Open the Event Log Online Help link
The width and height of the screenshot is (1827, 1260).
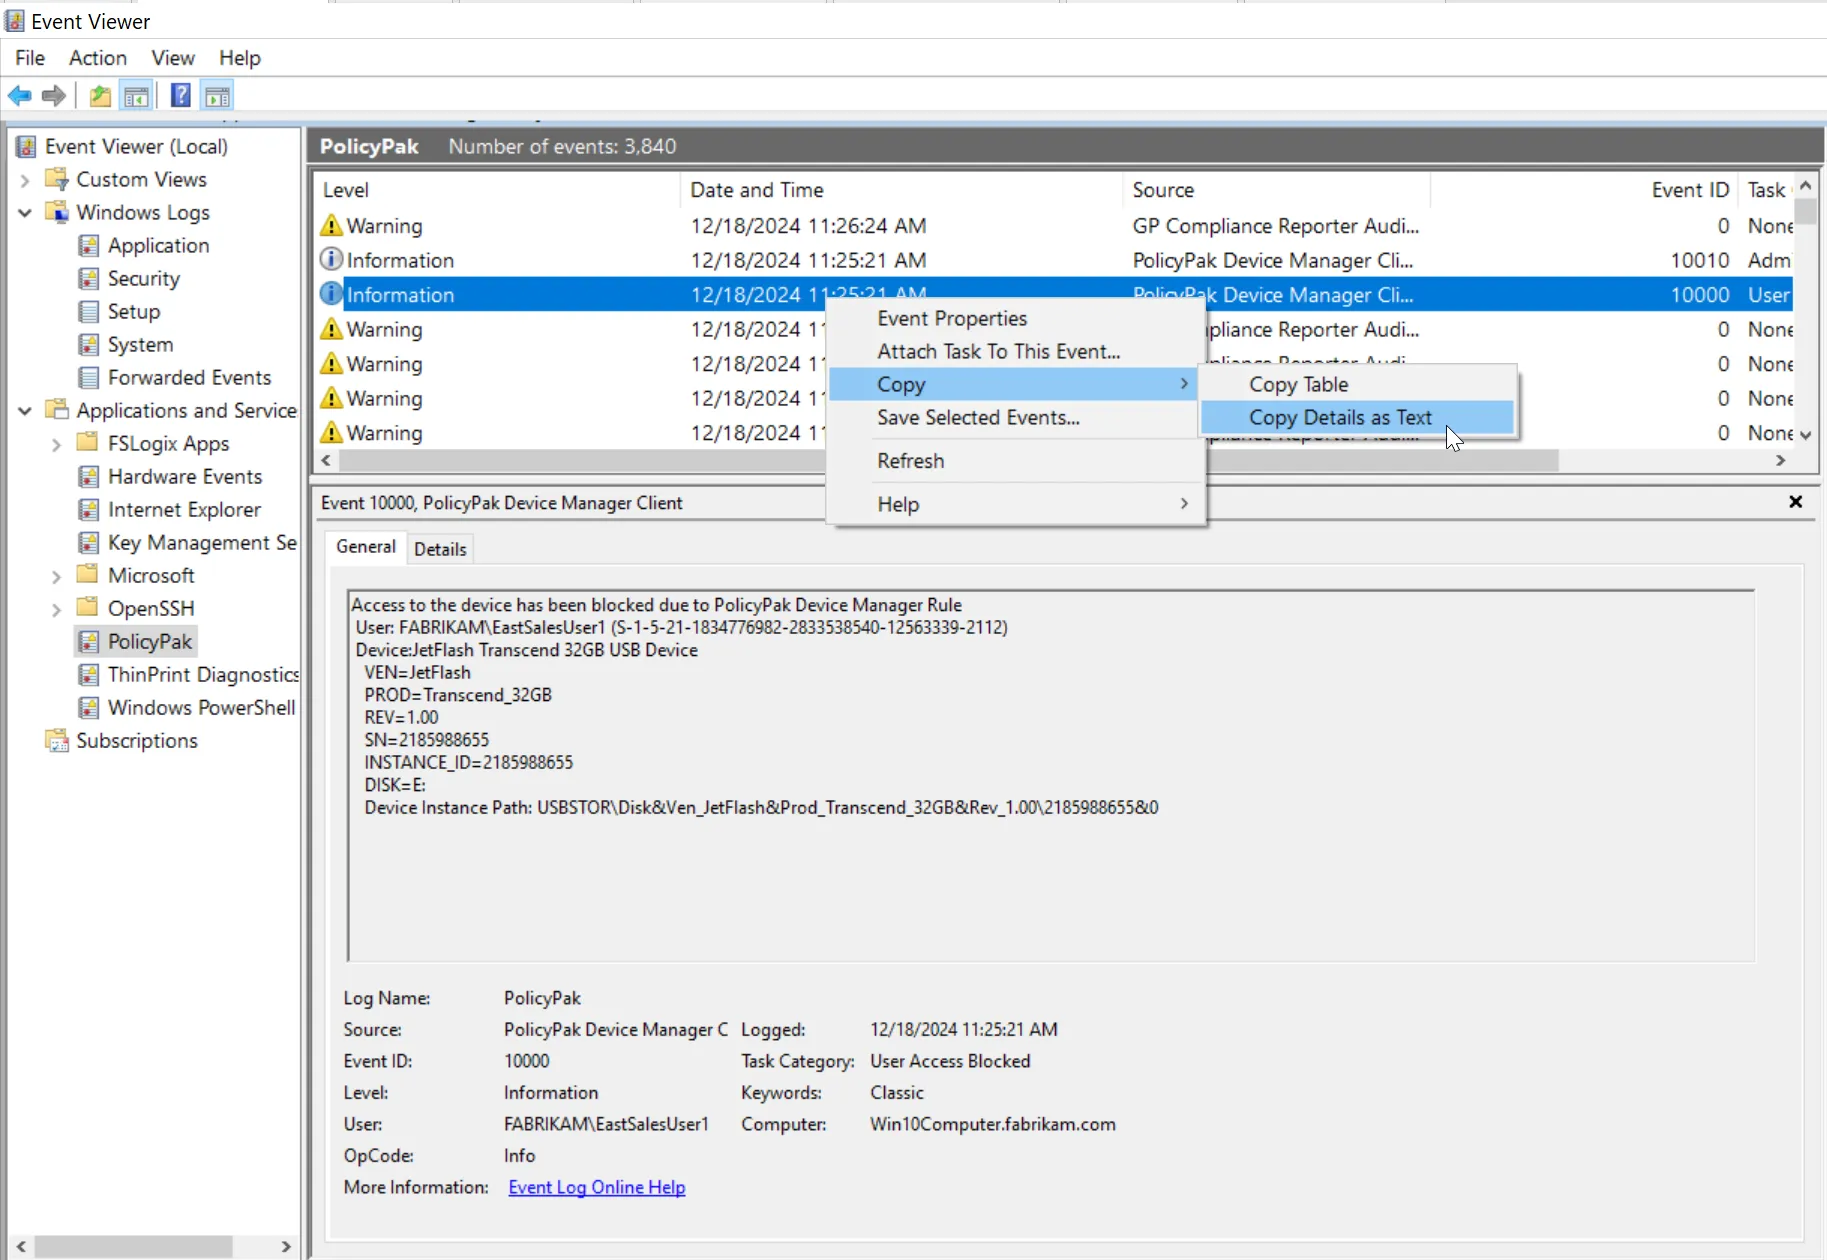[x=597, y=1187]
